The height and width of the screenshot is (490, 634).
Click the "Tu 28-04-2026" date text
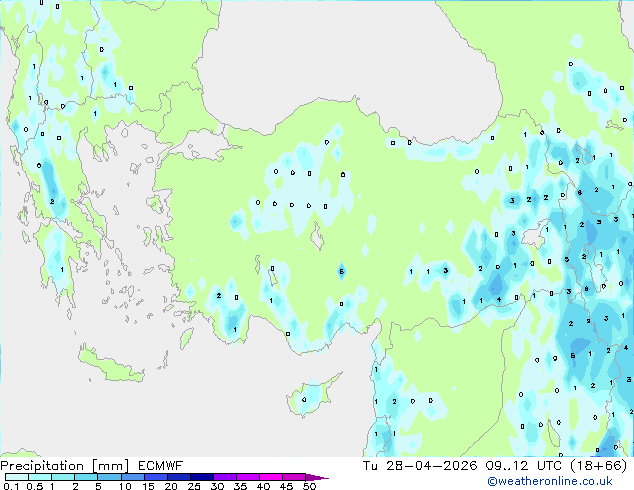420,466
